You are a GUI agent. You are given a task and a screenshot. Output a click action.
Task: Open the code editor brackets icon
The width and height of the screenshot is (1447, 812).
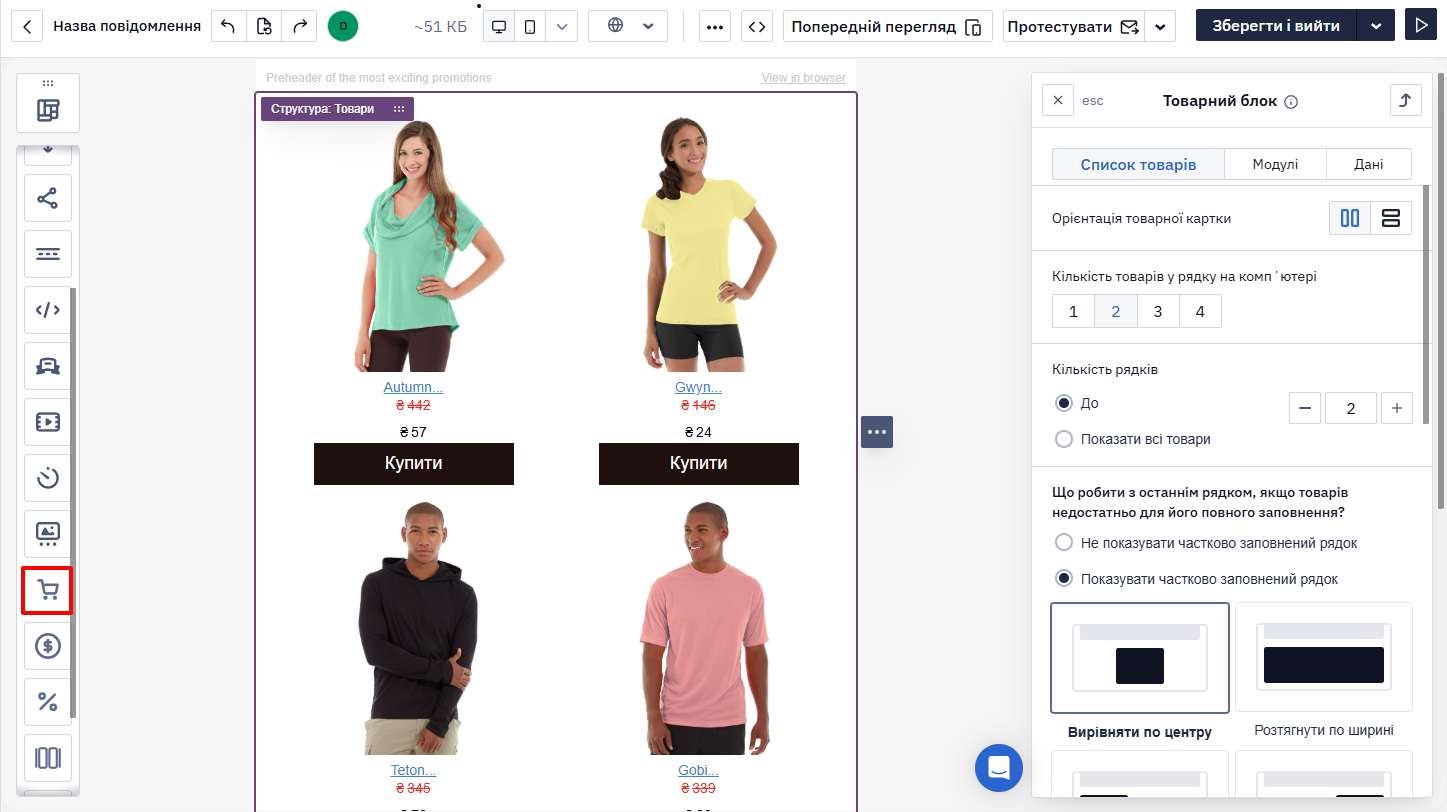tap(757, 26)
